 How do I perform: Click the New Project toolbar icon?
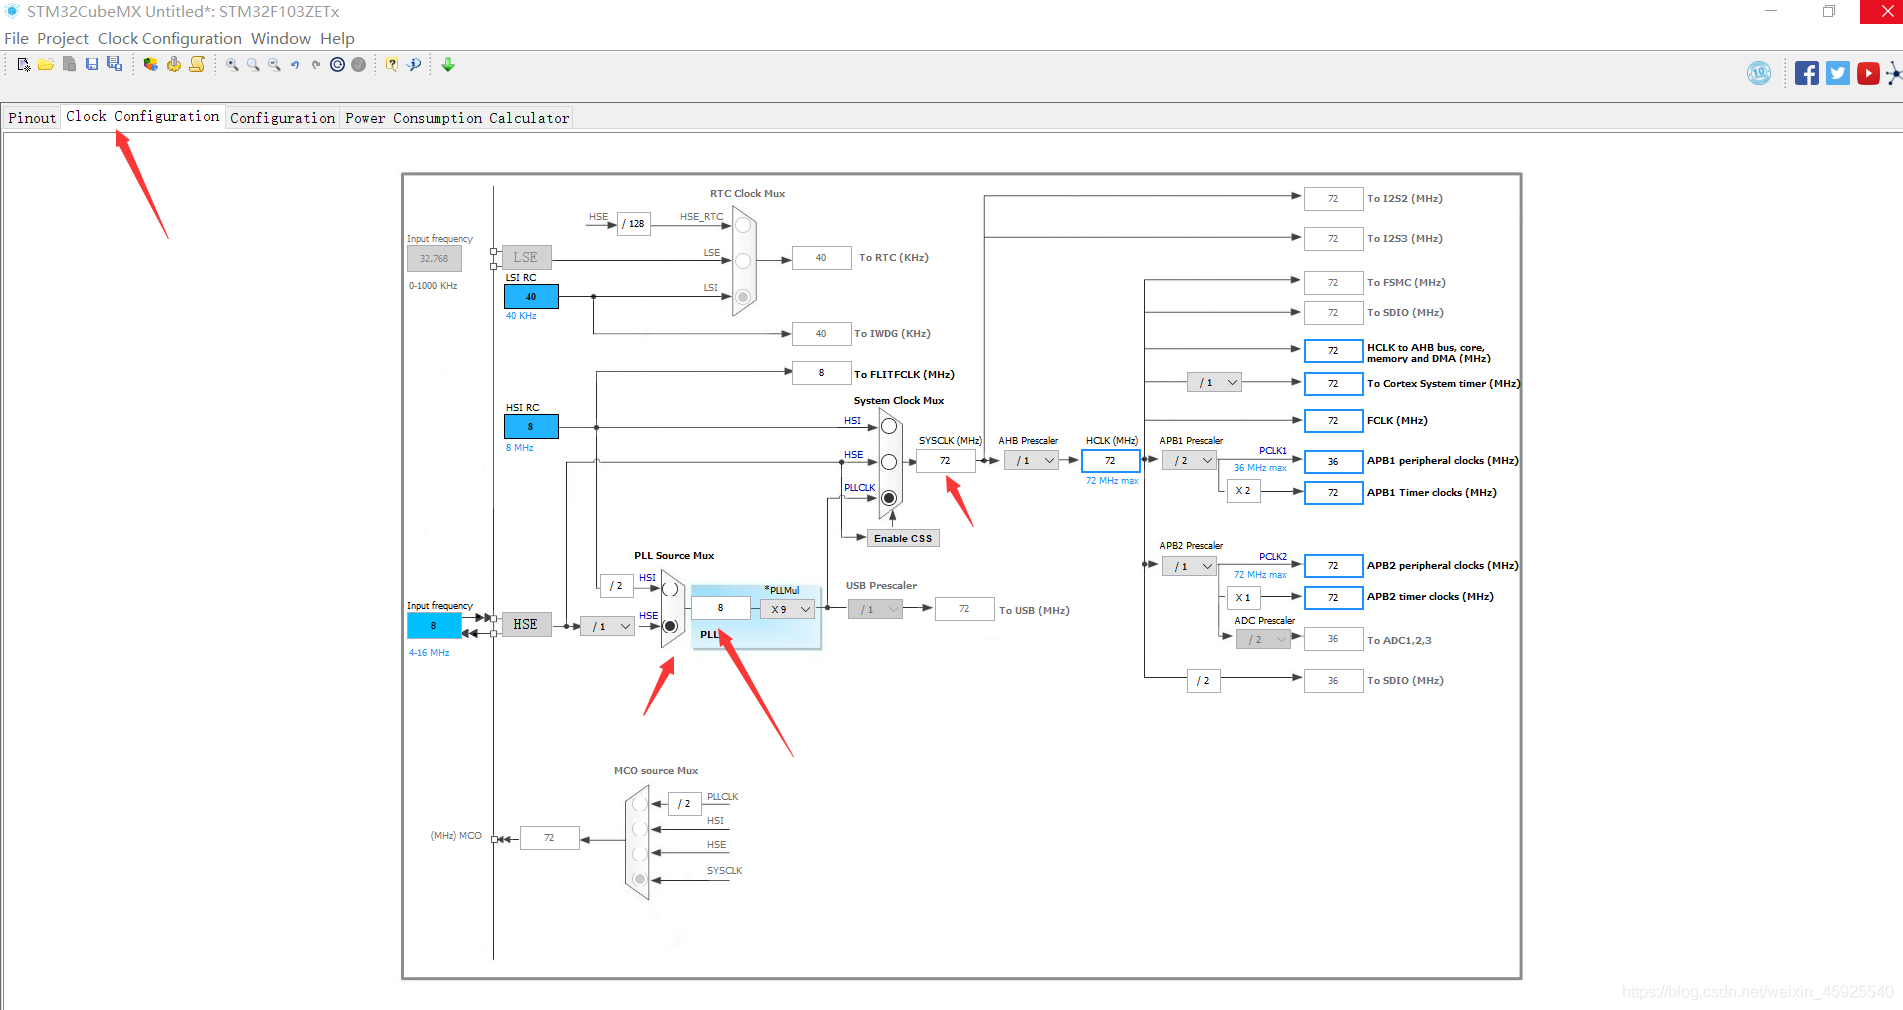(x=24, y=65)
